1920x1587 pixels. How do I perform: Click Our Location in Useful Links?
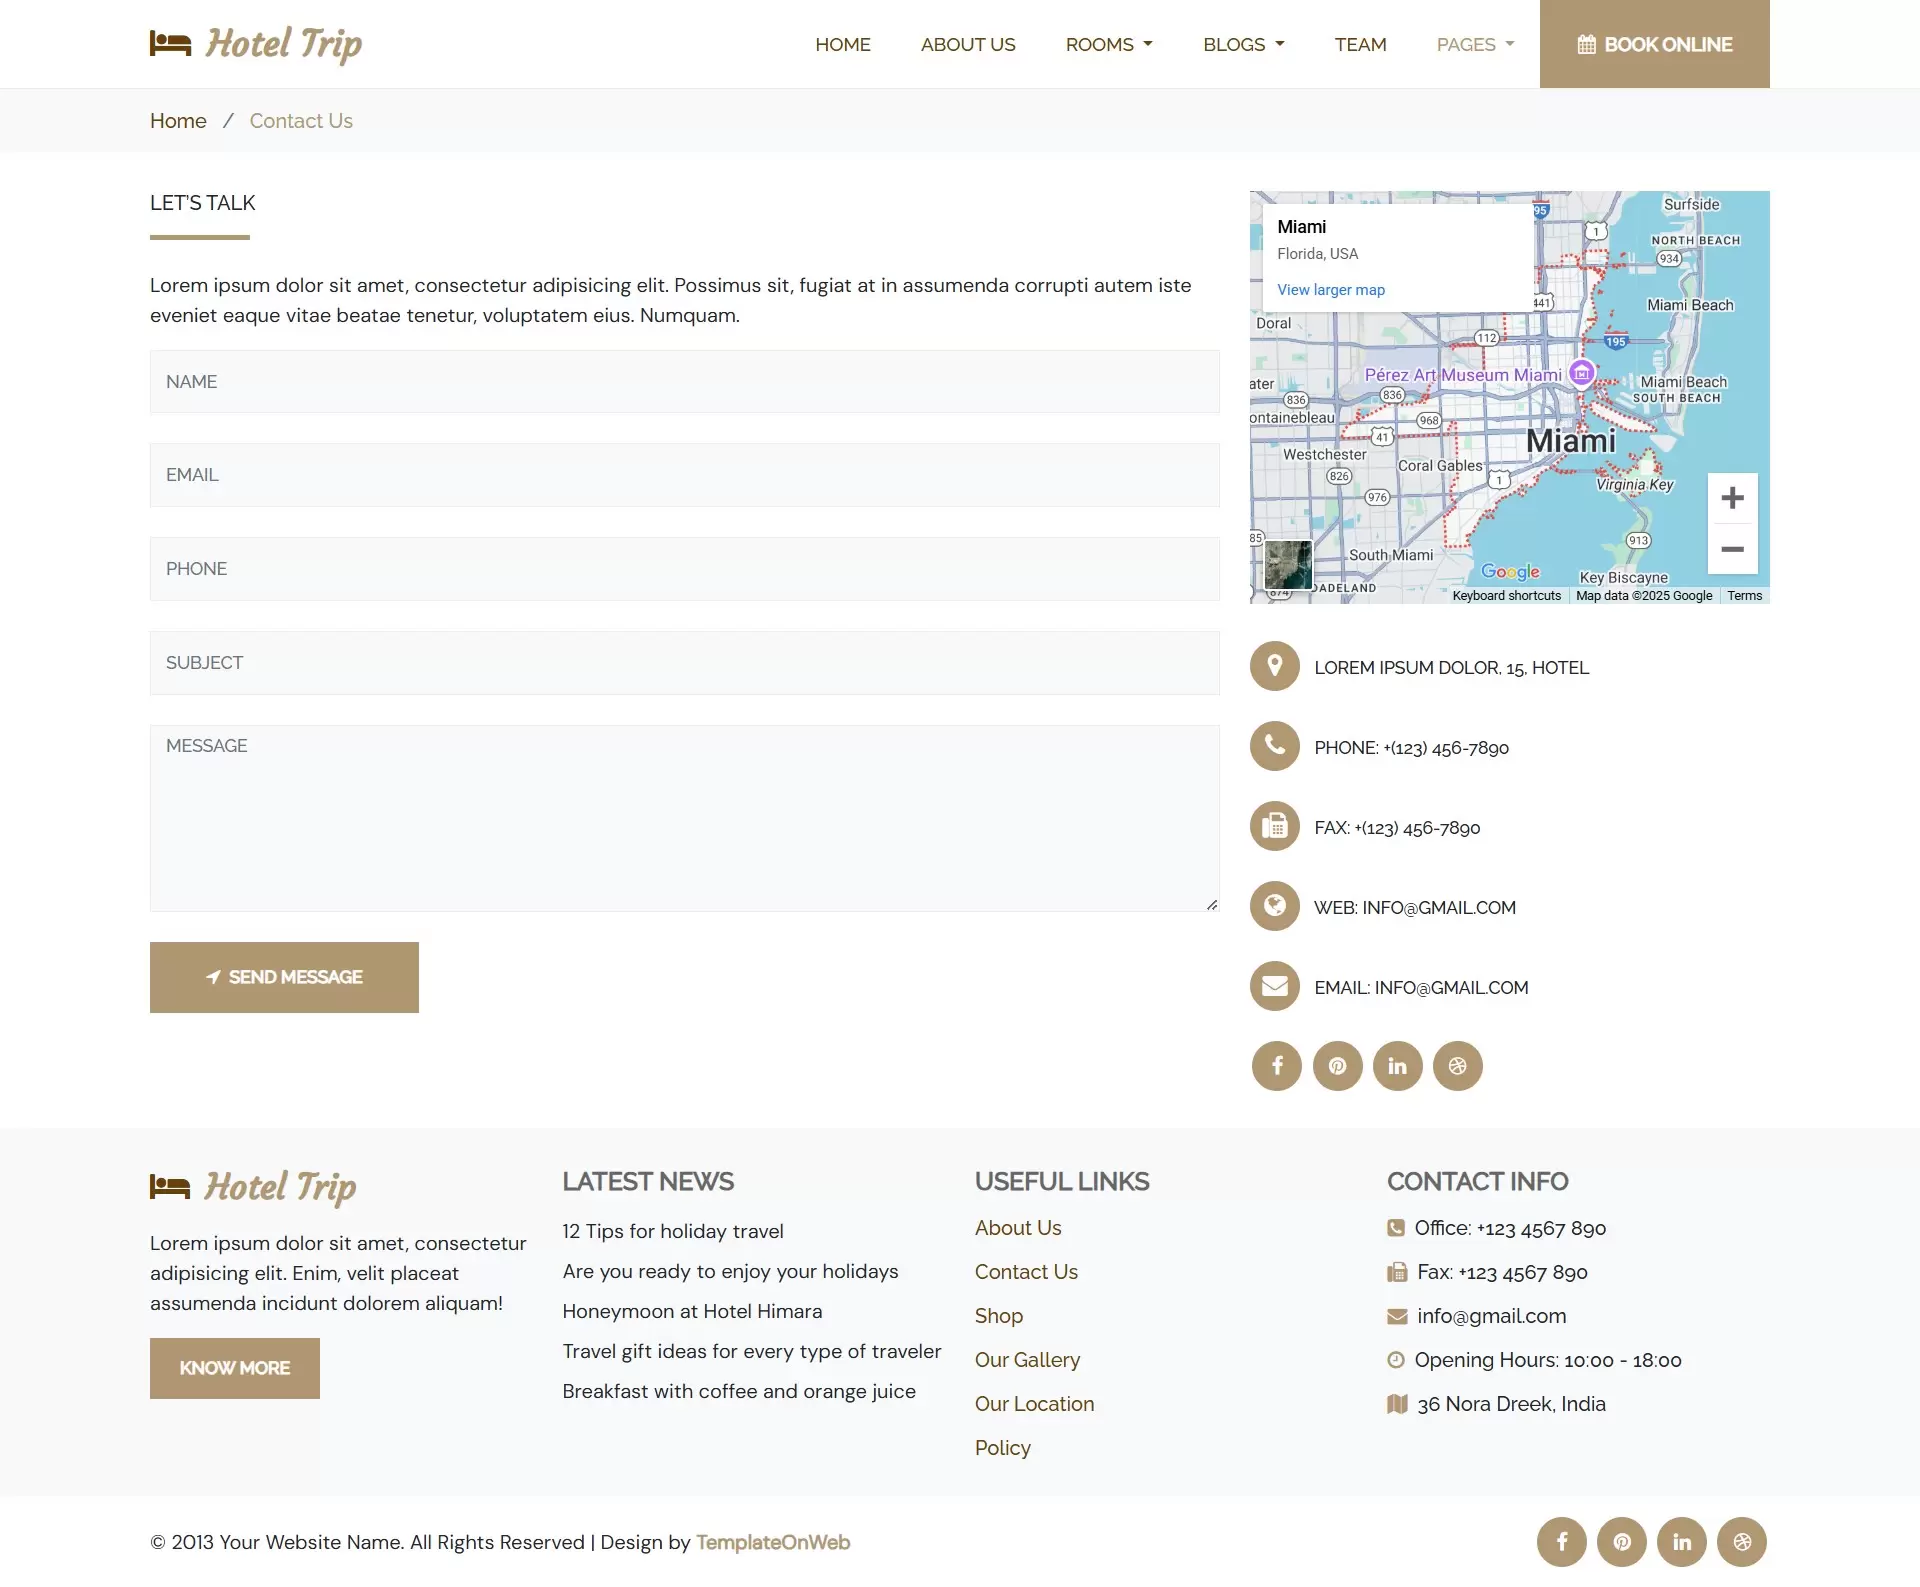click(1034, 1404)
